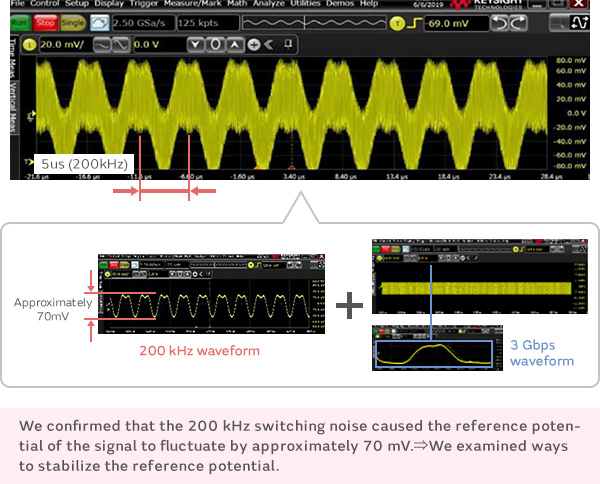Click the waveform cursor icon at top right
Image resolution: width=600 pixels, height=484 pixels.
[x=581, y=21]
